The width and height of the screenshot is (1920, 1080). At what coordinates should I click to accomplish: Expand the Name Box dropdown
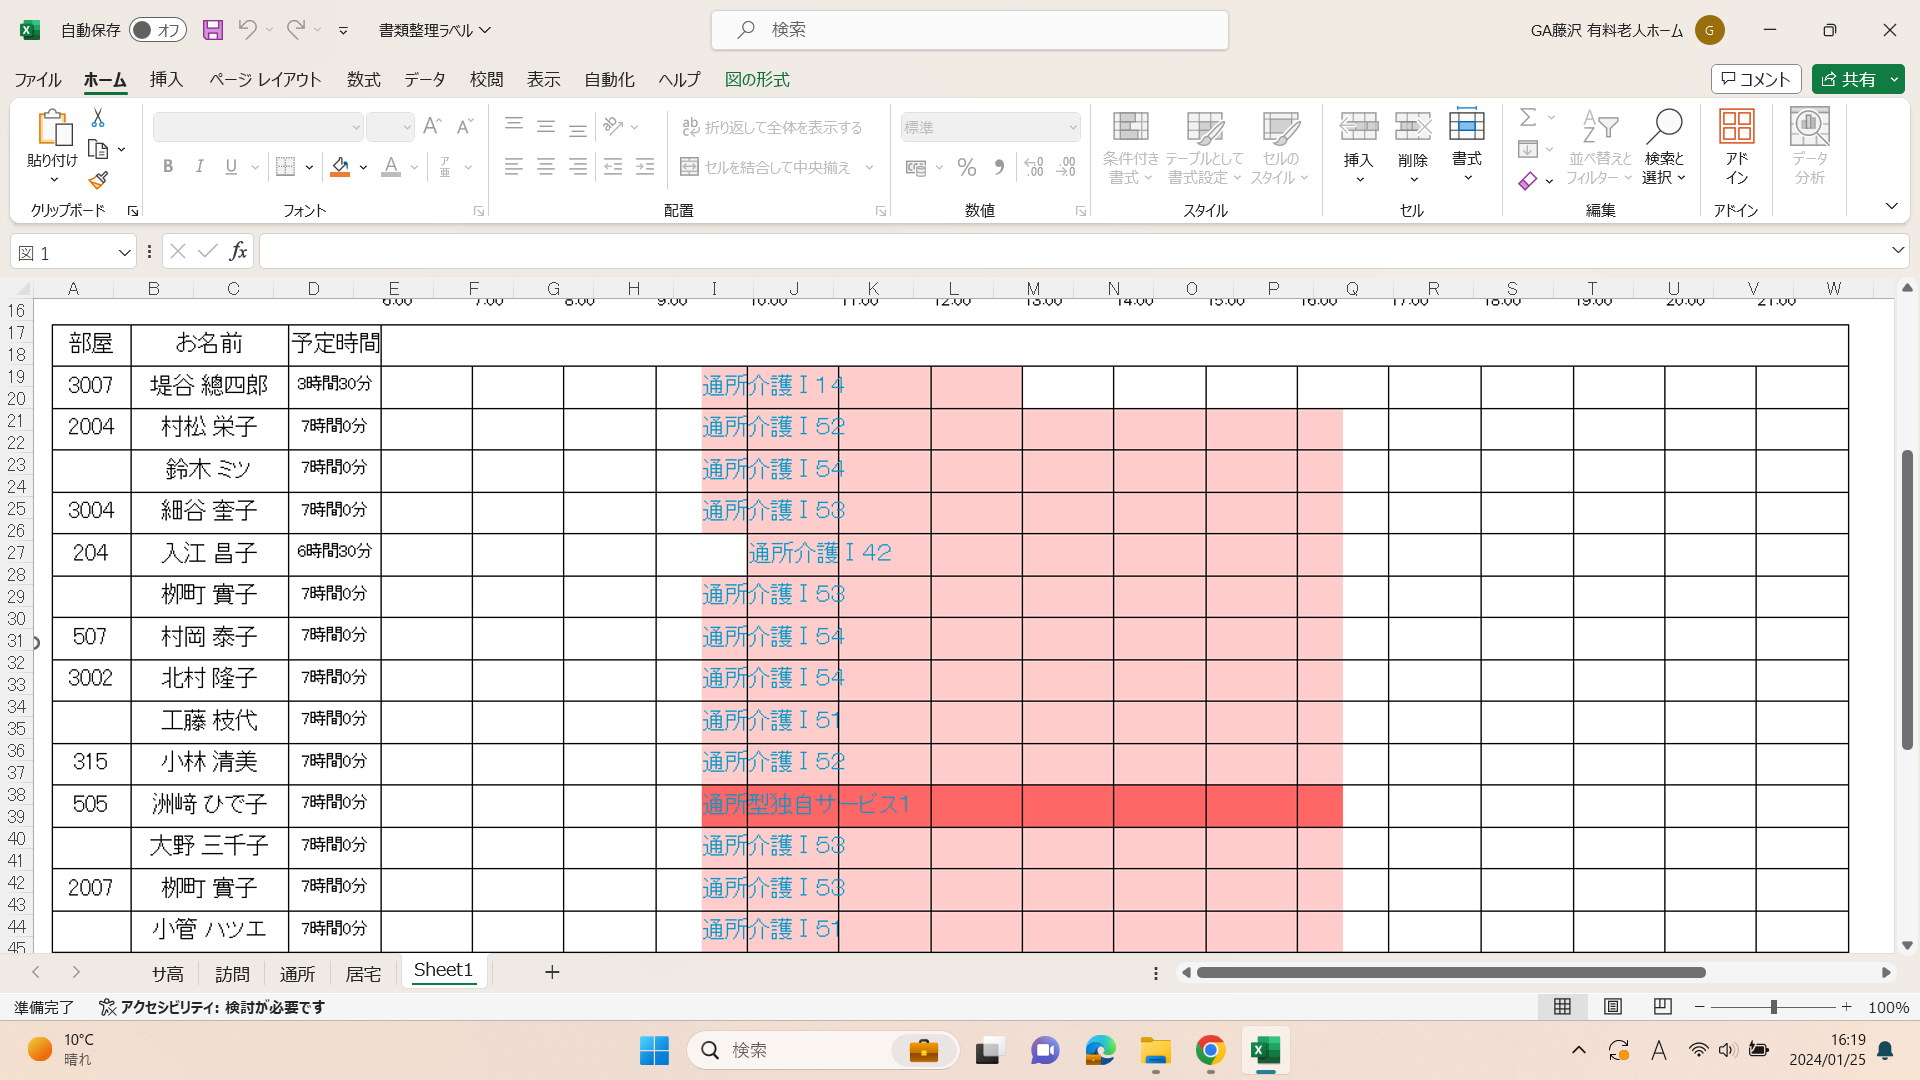pos(124,253)
